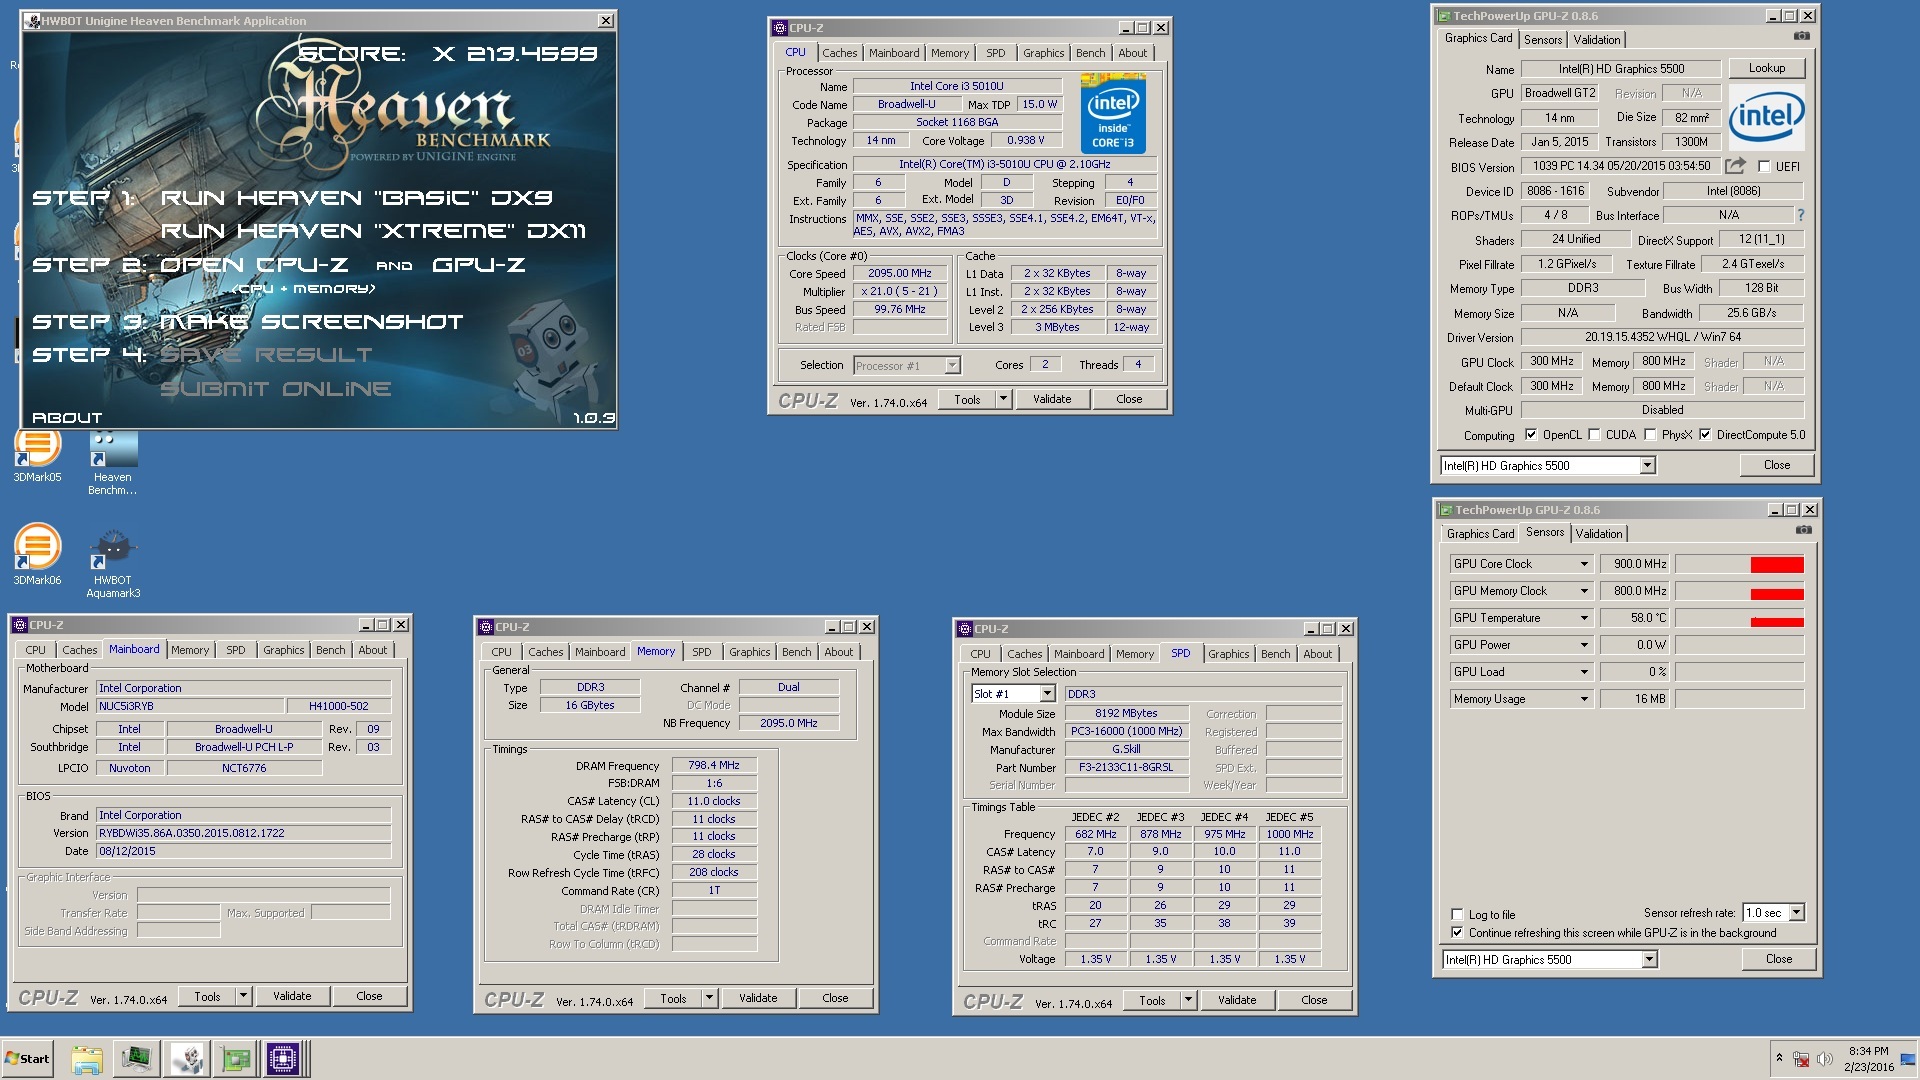Viewport: 1920px width, 1080px height.
Task: Click the GPU-Z title bar icon in Sensors window
Action: (x=1445, y=510)
